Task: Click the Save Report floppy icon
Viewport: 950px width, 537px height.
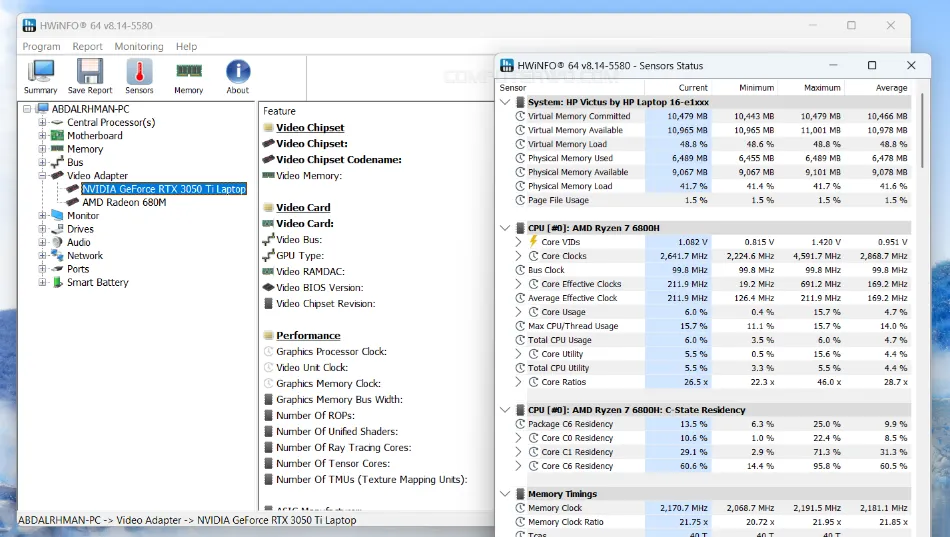Action: click(90, 76)
